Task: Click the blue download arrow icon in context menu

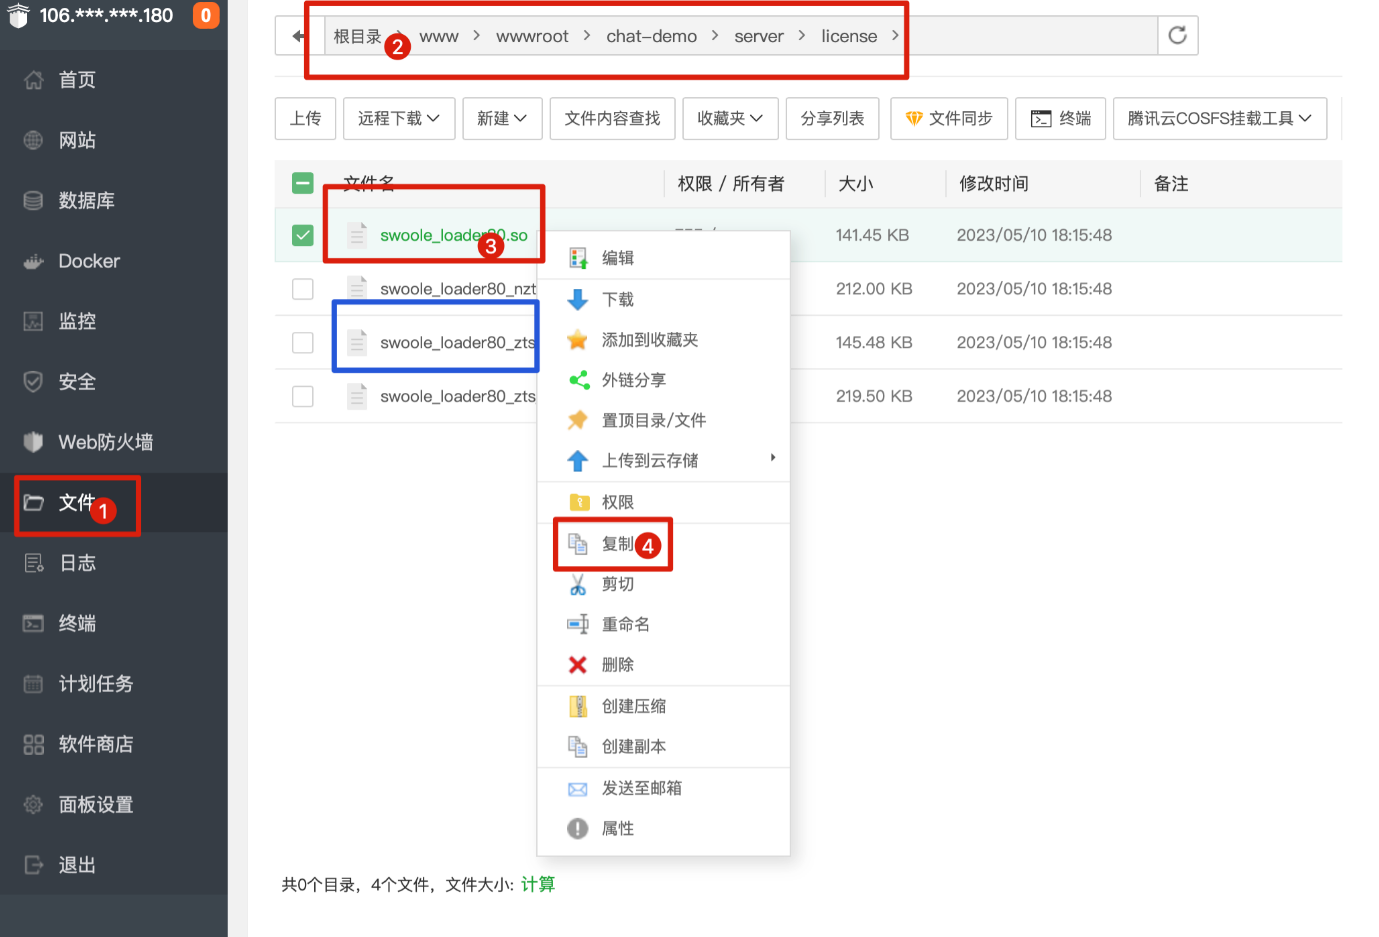Action: tap(578, 299)
